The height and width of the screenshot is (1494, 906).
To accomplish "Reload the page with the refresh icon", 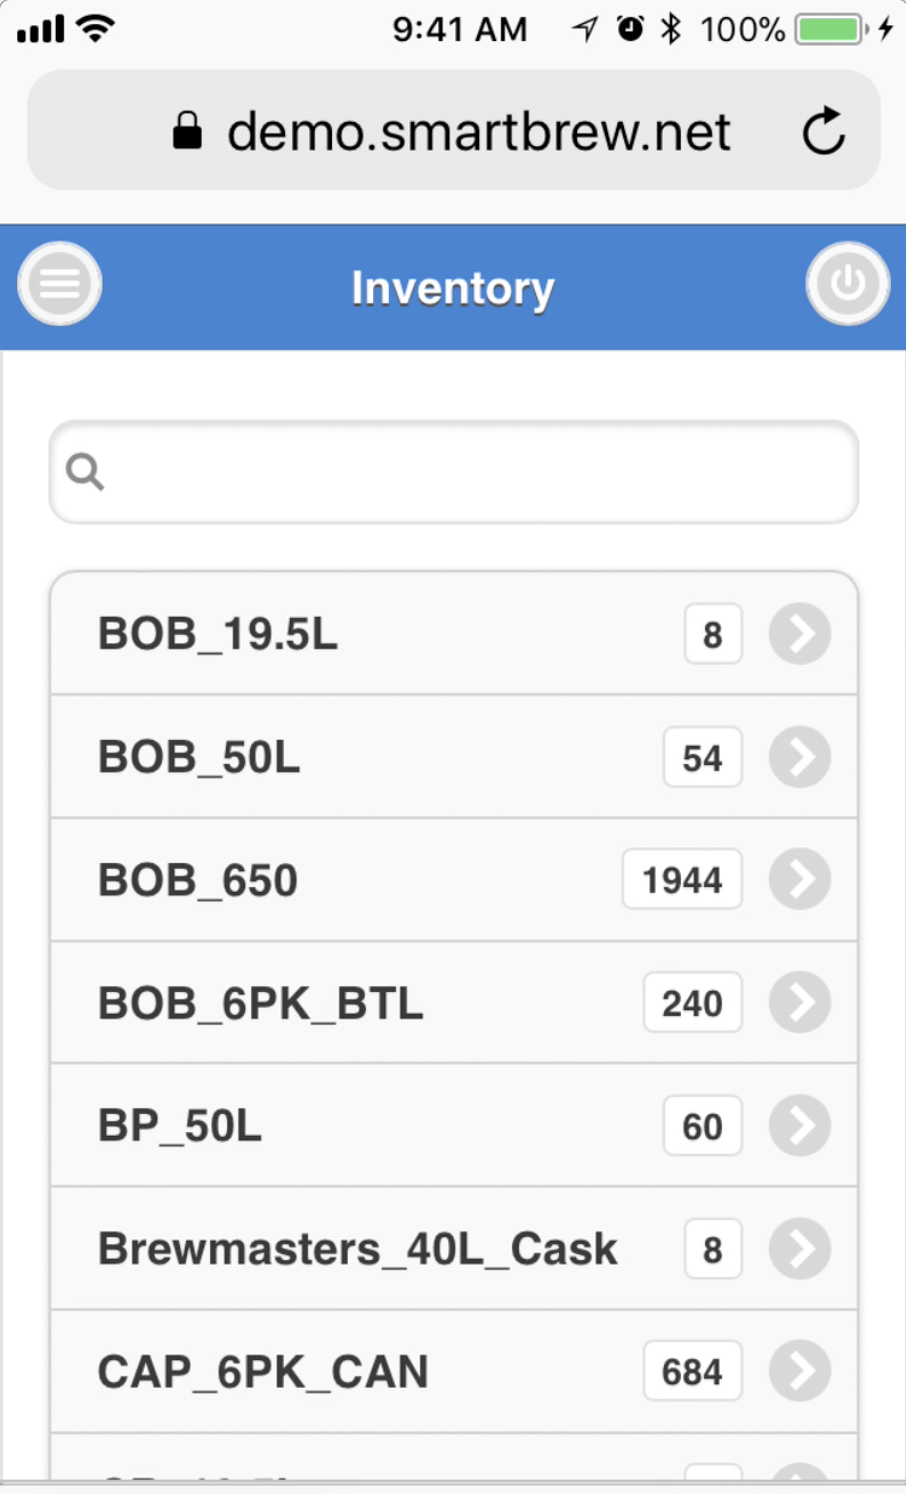I will point(824,131).
